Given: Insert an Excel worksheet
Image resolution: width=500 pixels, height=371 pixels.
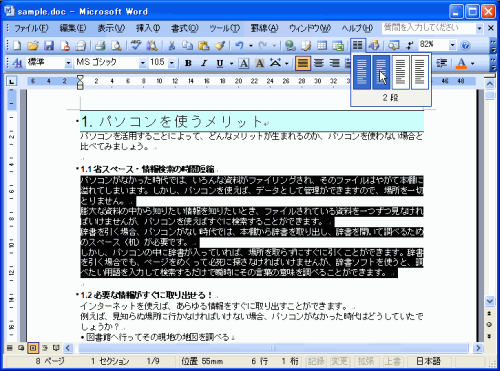Looking at the screenshot, I should point(338,45).
